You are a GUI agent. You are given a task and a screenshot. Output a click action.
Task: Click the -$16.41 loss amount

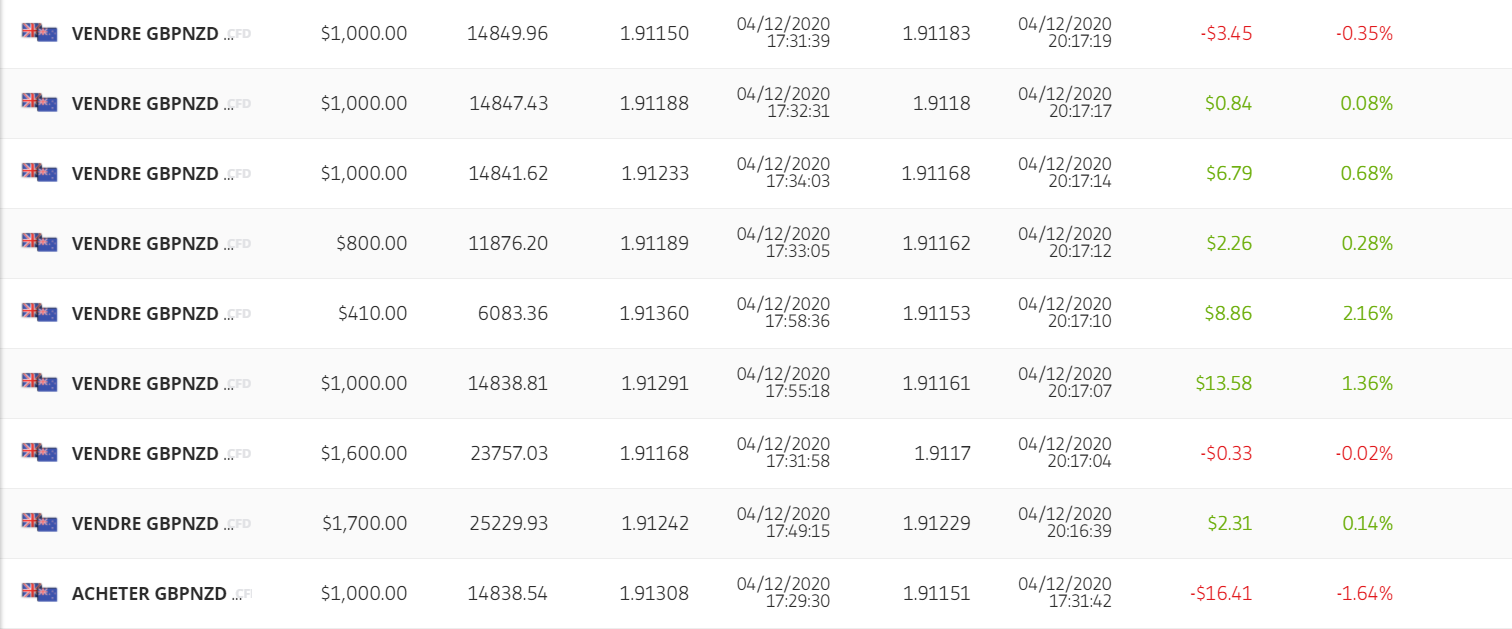tap(1221, 593)
